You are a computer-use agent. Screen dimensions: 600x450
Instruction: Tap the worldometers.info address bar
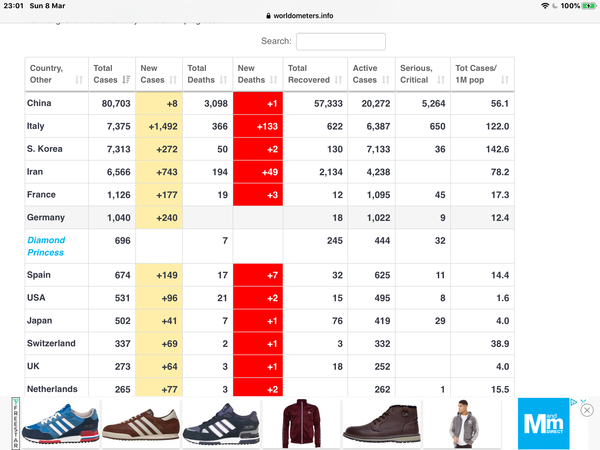tap(300, 16)
